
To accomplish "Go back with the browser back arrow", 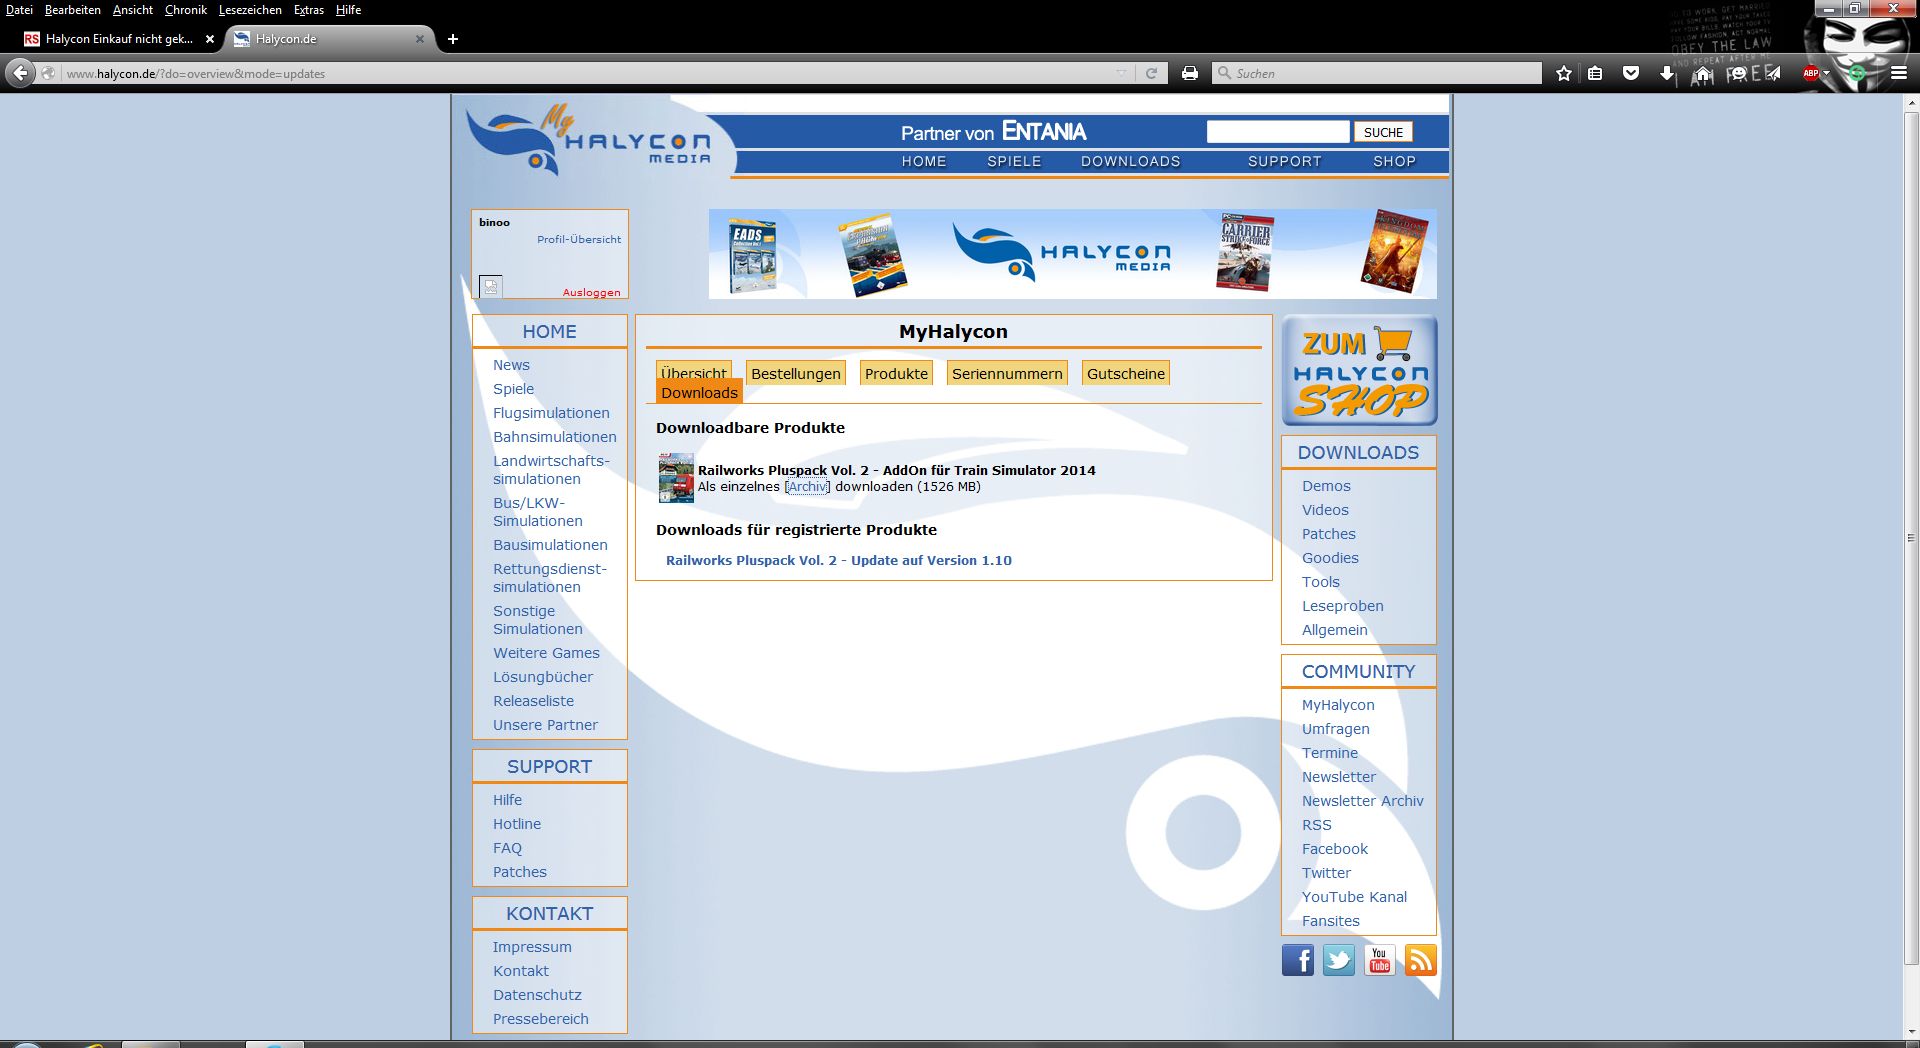I will coord(21,73).
